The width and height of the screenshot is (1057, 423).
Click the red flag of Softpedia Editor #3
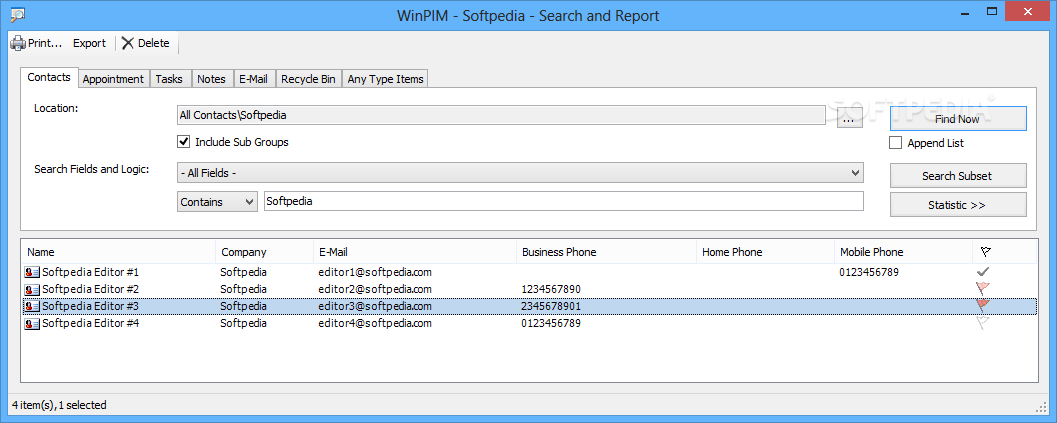point(984,306)
